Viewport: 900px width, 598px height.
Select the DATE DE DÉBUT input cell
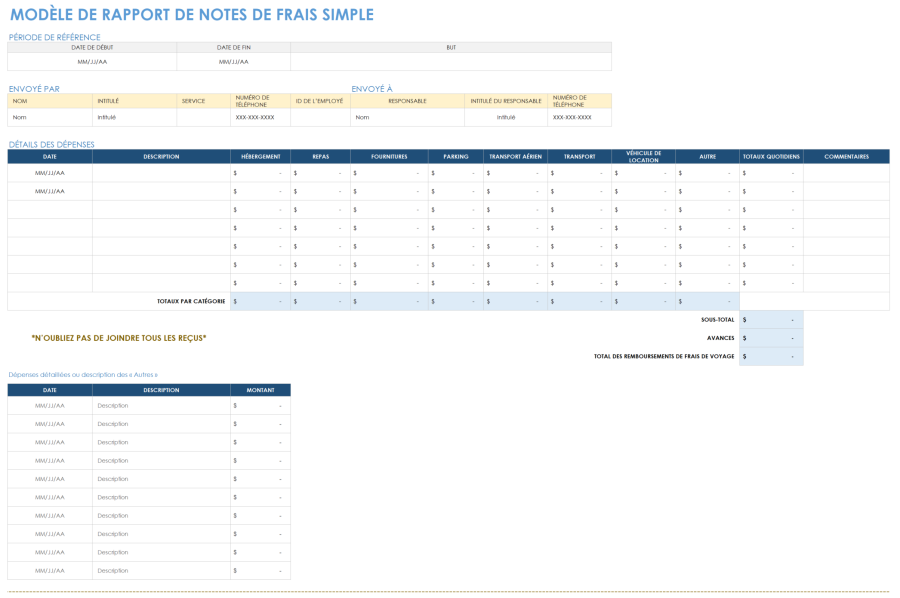(x=90, y=60)
